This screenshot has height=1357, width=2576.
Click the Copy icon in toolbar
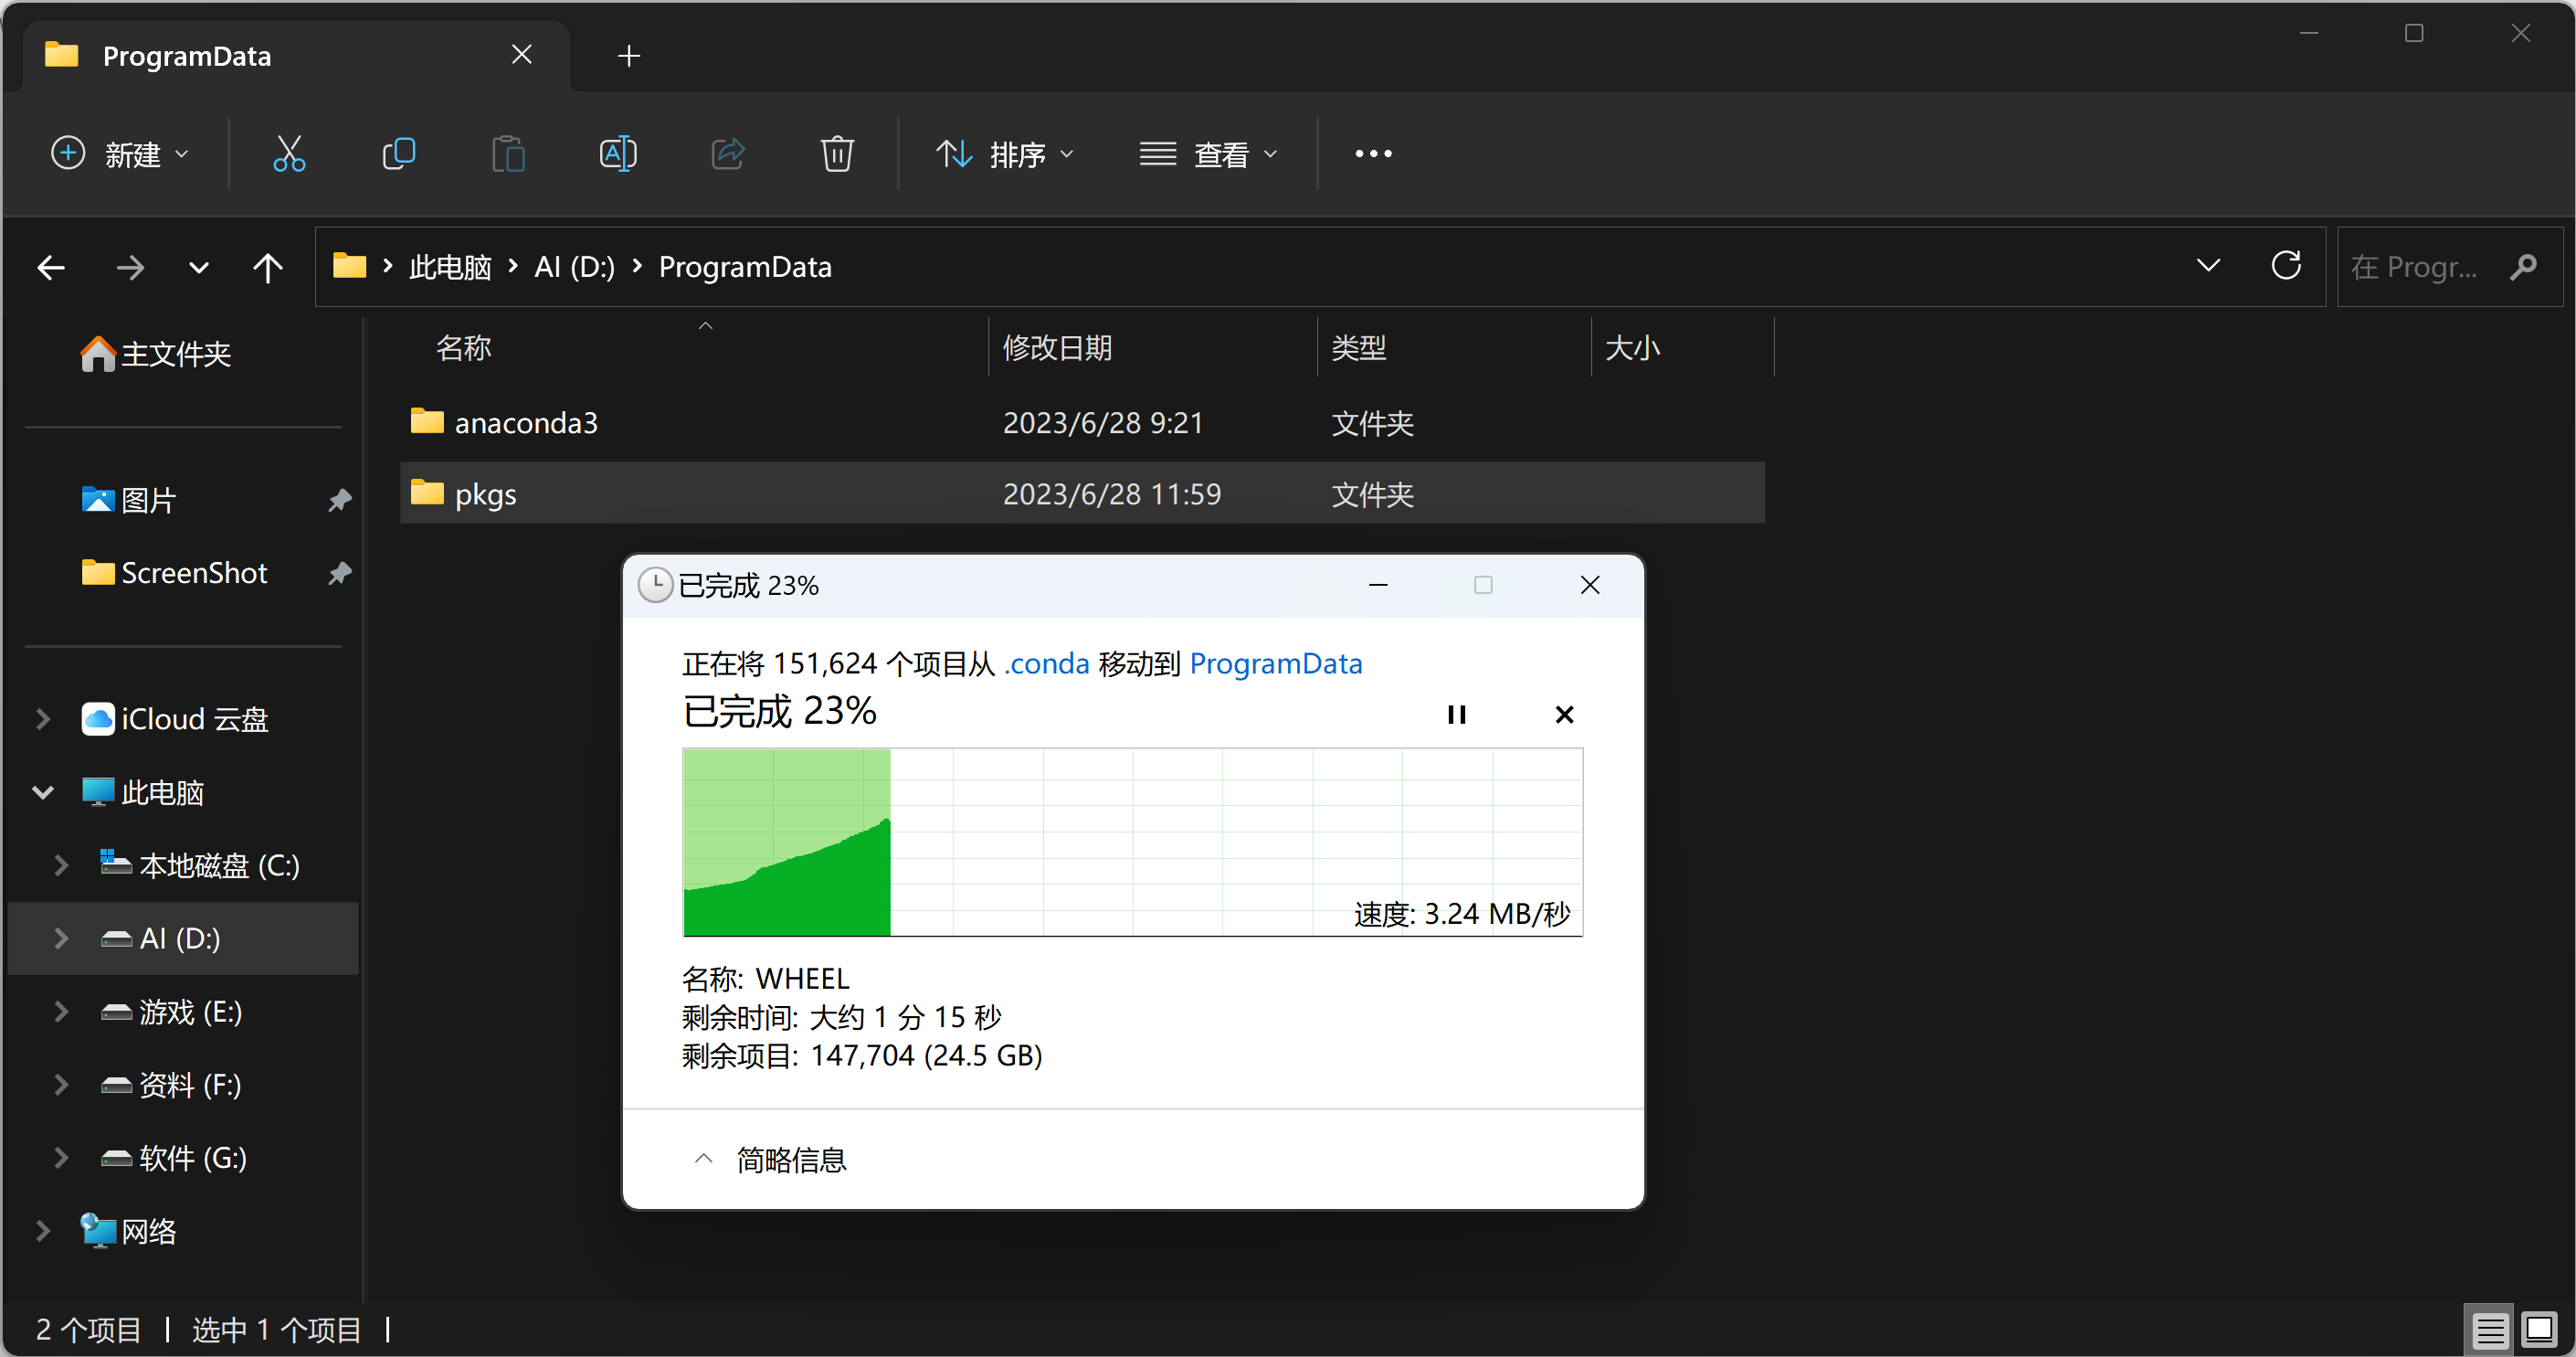point(399,154)
